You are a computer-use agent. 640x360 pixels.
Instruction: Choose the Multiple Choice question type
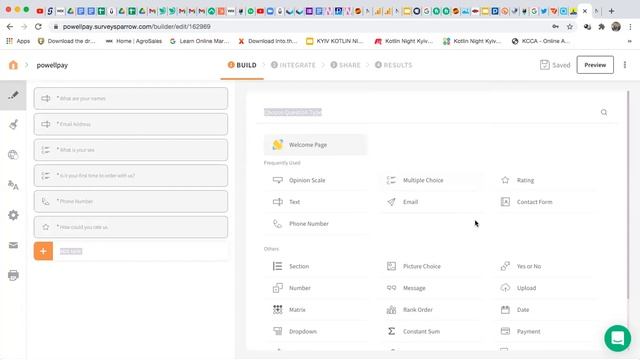(x=431, y=180)
